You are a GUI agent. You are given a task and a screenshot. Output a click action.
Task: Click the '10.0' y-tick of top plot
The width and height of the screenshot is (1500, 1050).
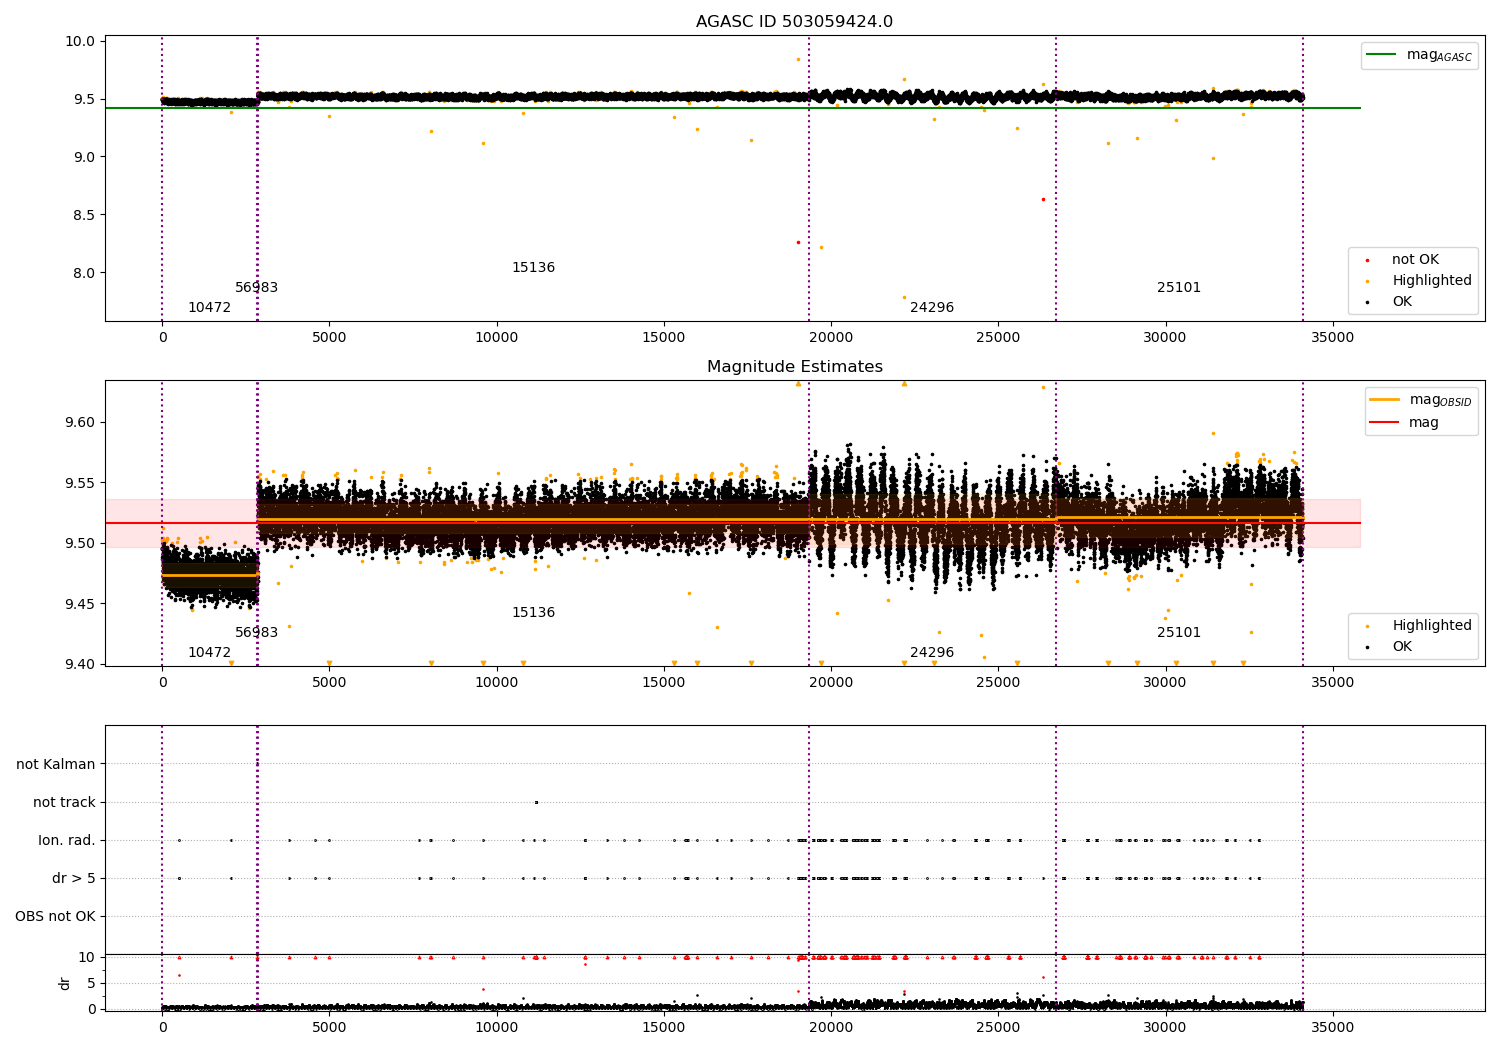80,42
